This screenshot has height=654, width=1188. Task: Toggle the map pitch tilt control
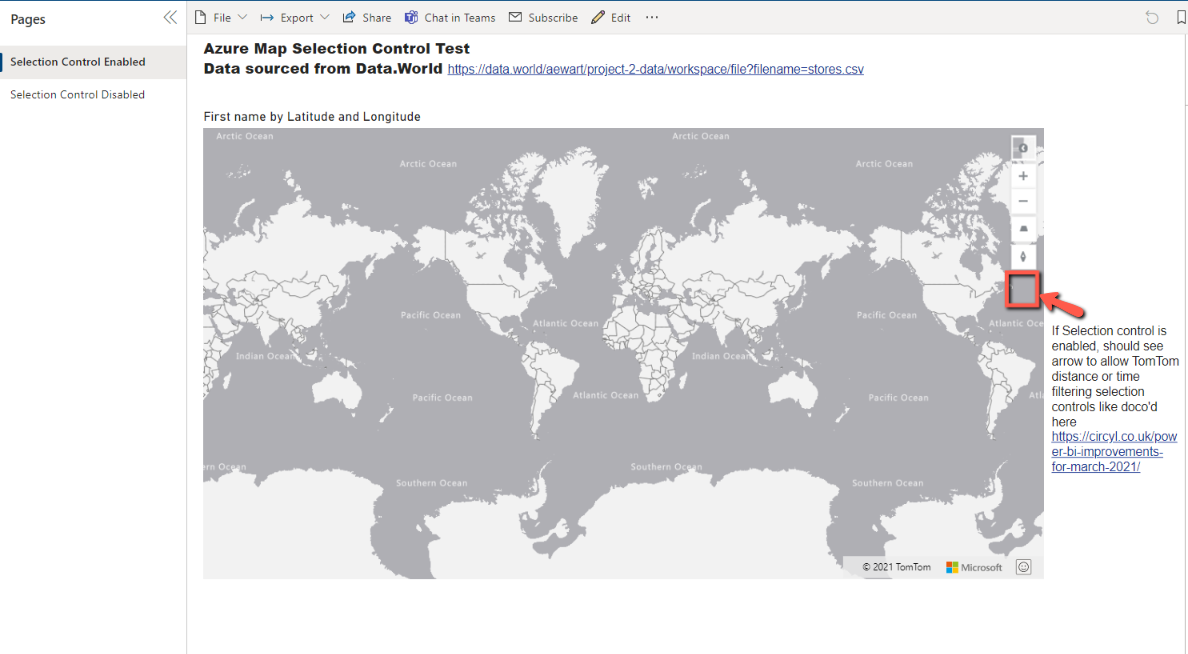point(1023,228)
